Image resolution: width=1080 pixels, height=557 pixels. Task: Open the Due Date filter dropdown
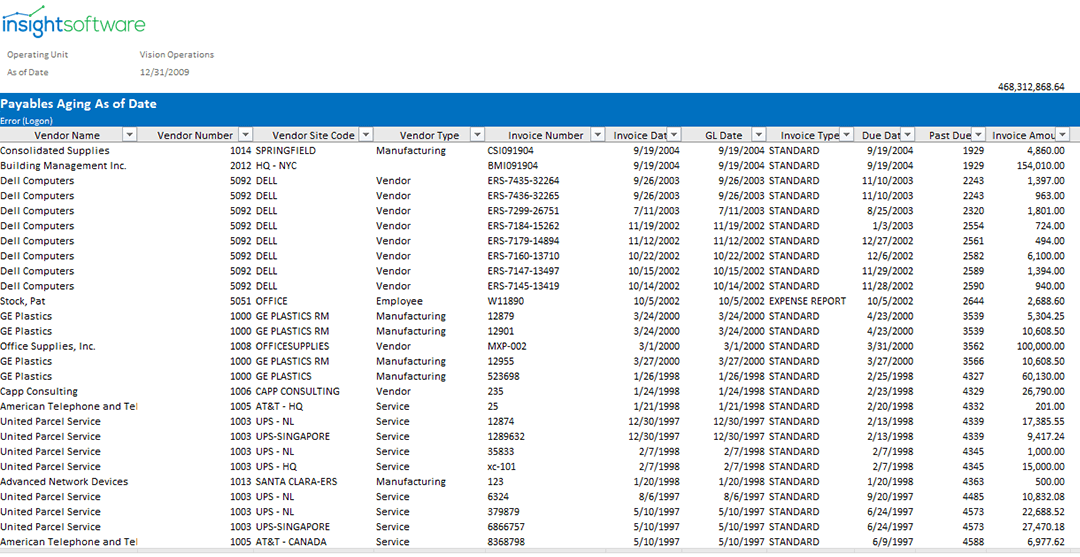click(908, 135)
